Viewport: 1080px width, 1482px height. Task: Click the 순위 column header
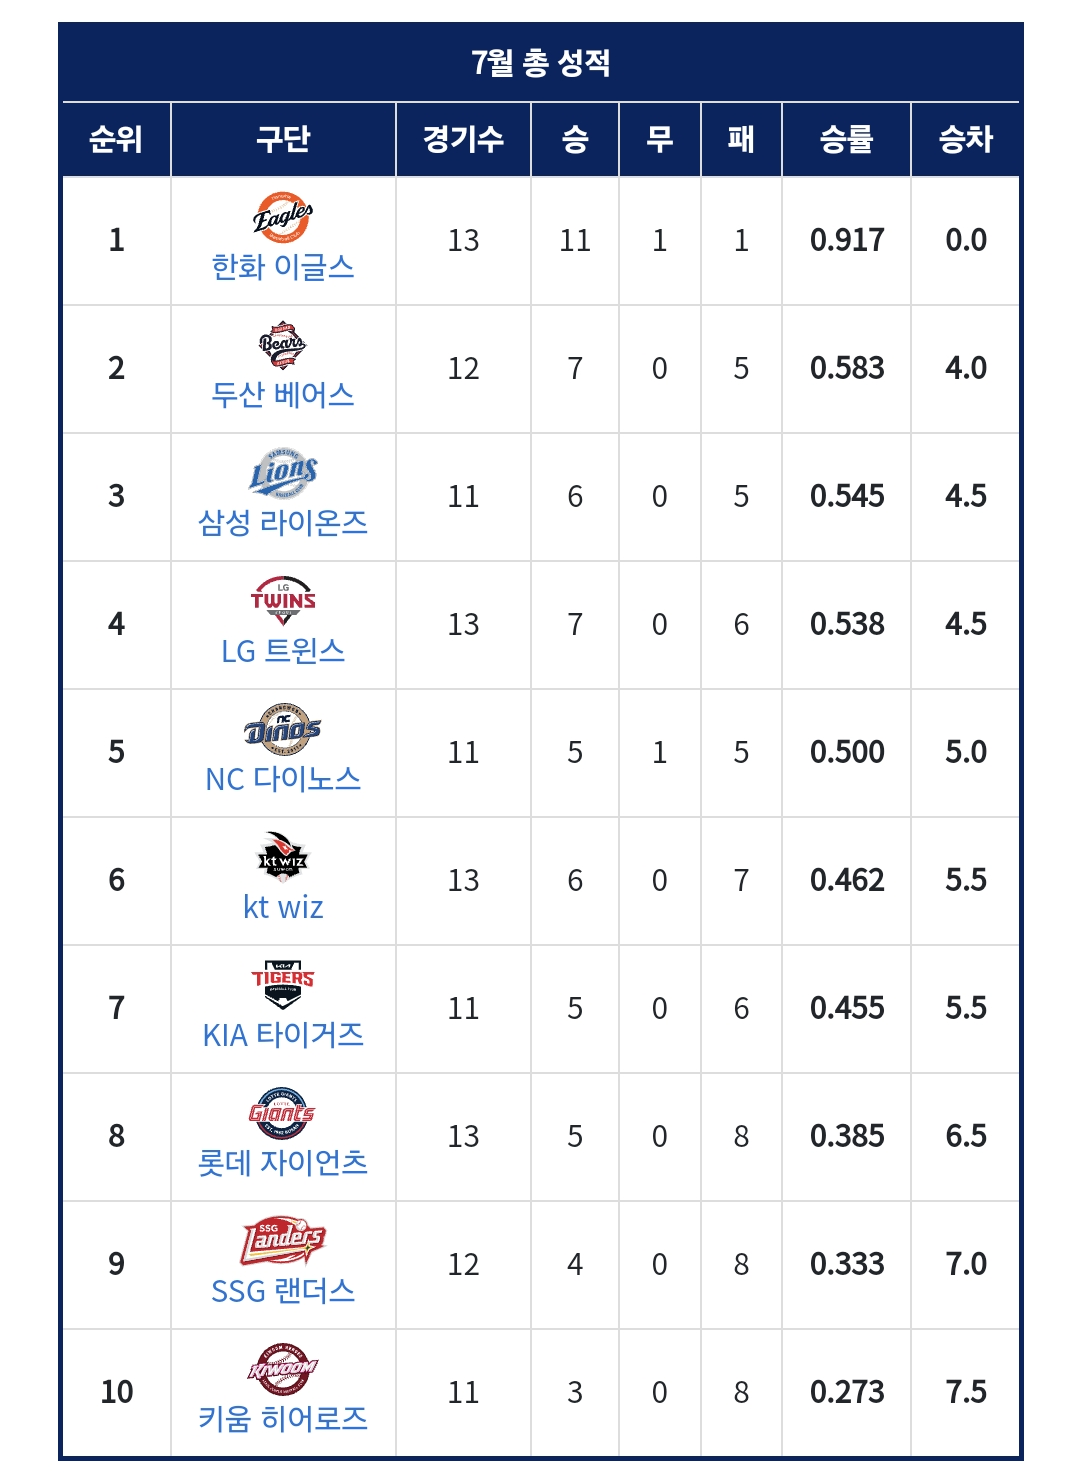116,139
